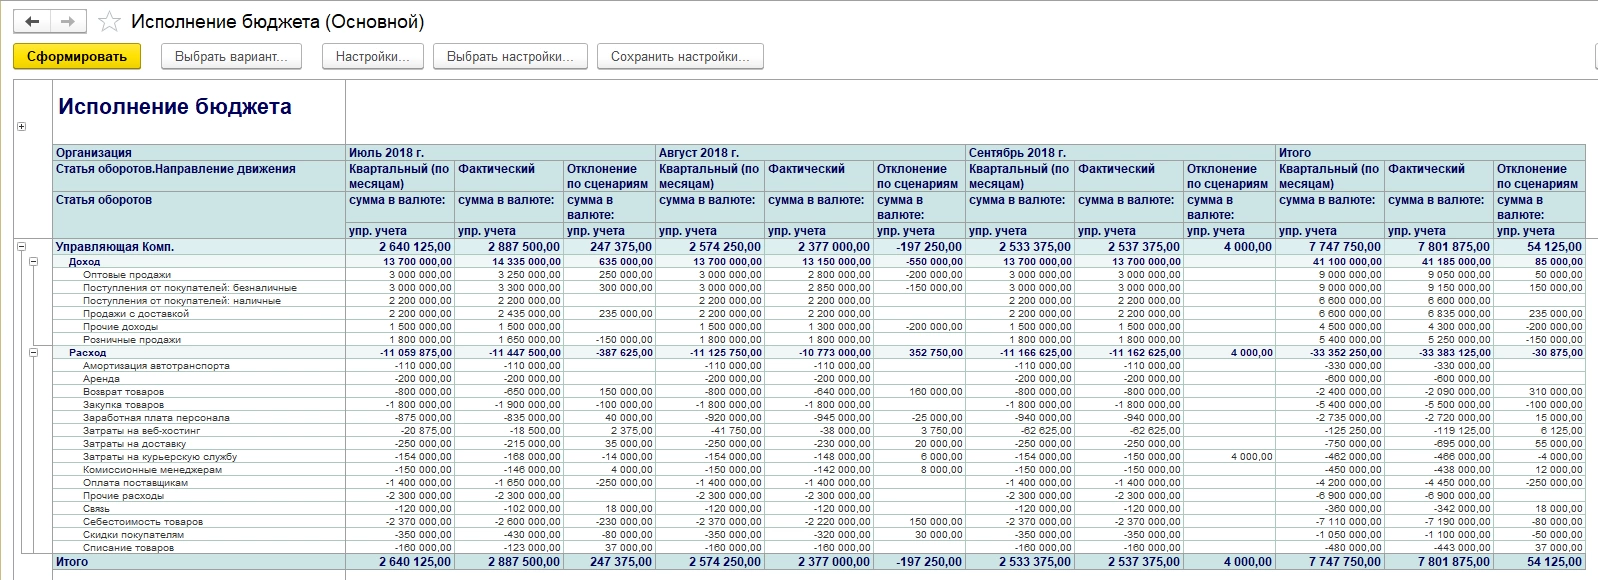Go back with the left arrow
Viewport: 1598px width, 580px height.
pyautogui.click(x=32, y=21)
